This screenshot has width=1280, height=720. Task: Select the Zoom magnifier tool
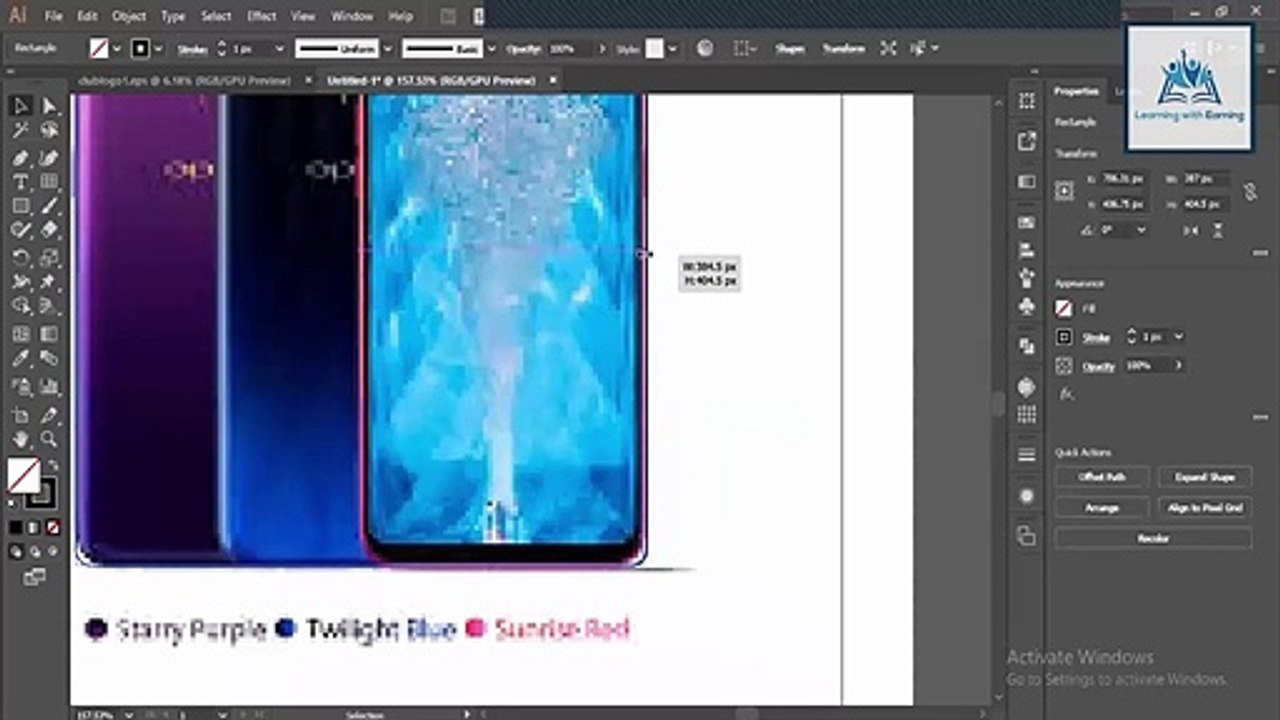pyautogui.click(x=48, y=439)
